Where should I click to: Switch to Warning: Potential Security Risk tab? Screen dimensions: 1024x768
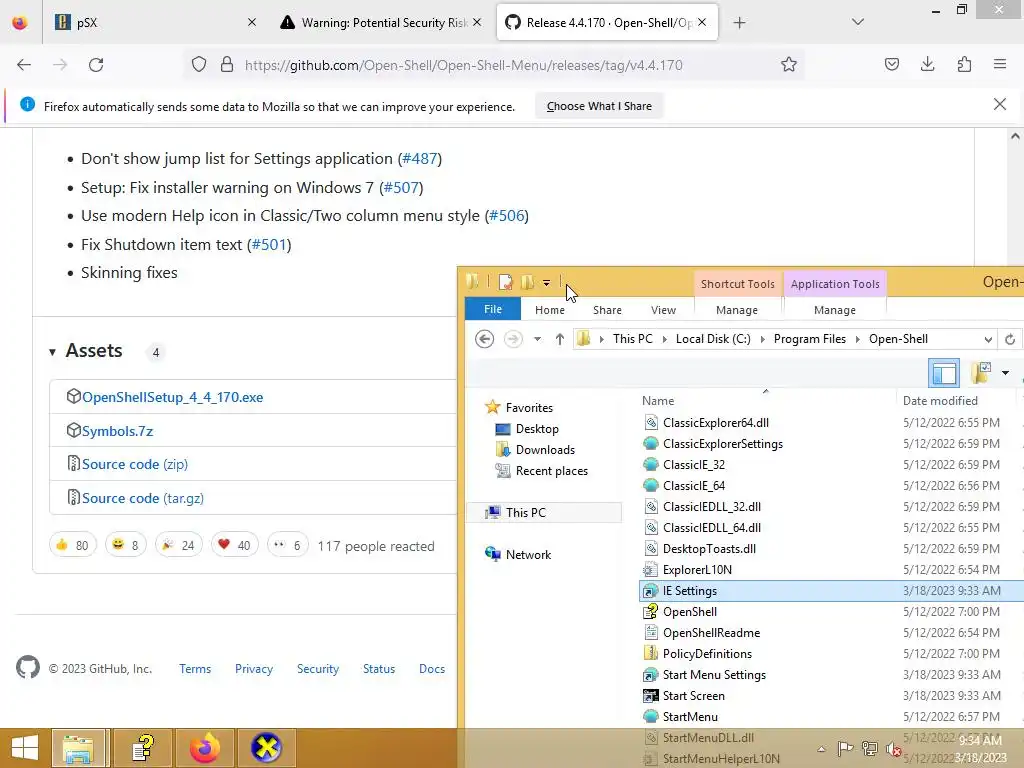click(x=382, y=23)
